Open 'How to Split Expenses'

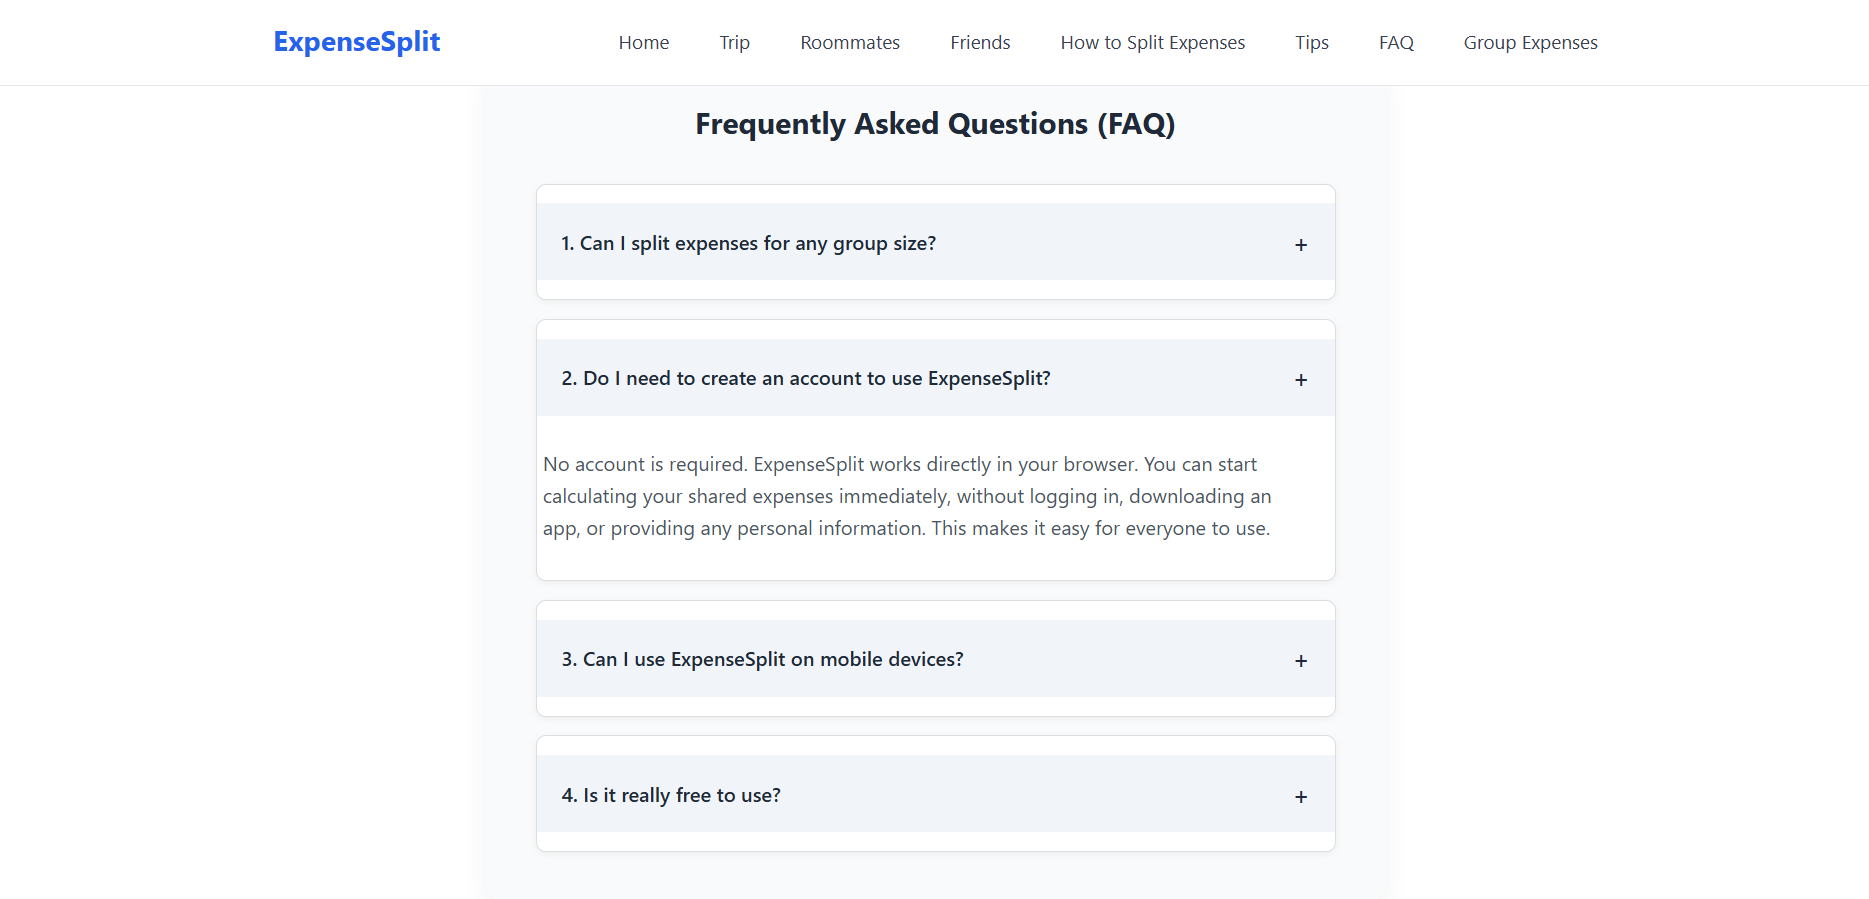coord(1152,42)
